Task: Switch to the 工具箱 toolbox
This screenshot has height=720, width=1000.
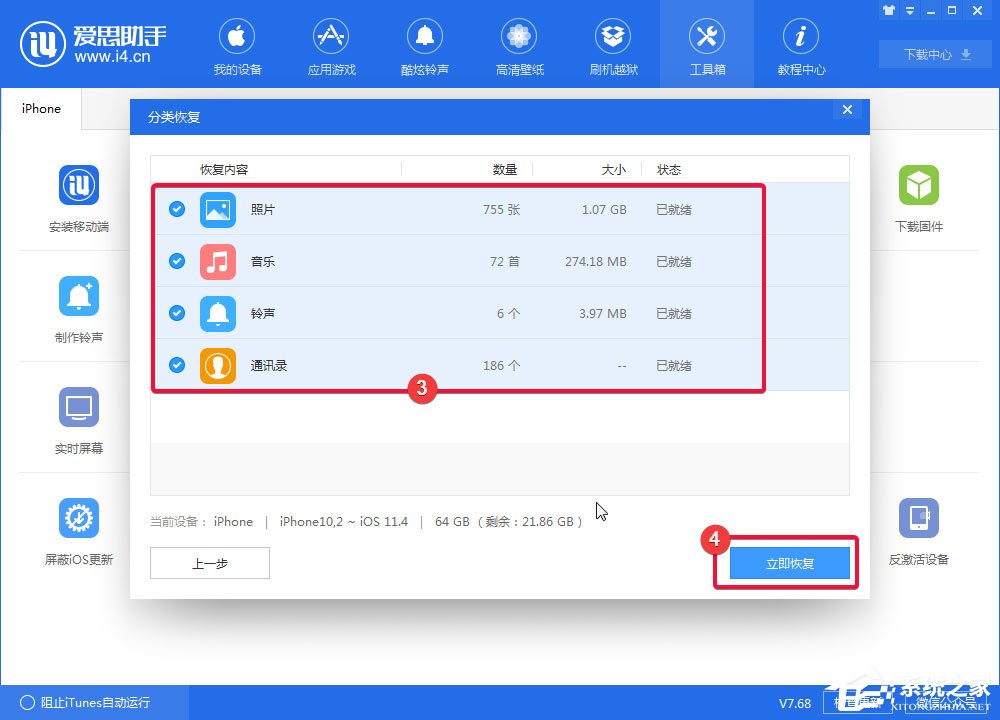Action: point(707,45)
